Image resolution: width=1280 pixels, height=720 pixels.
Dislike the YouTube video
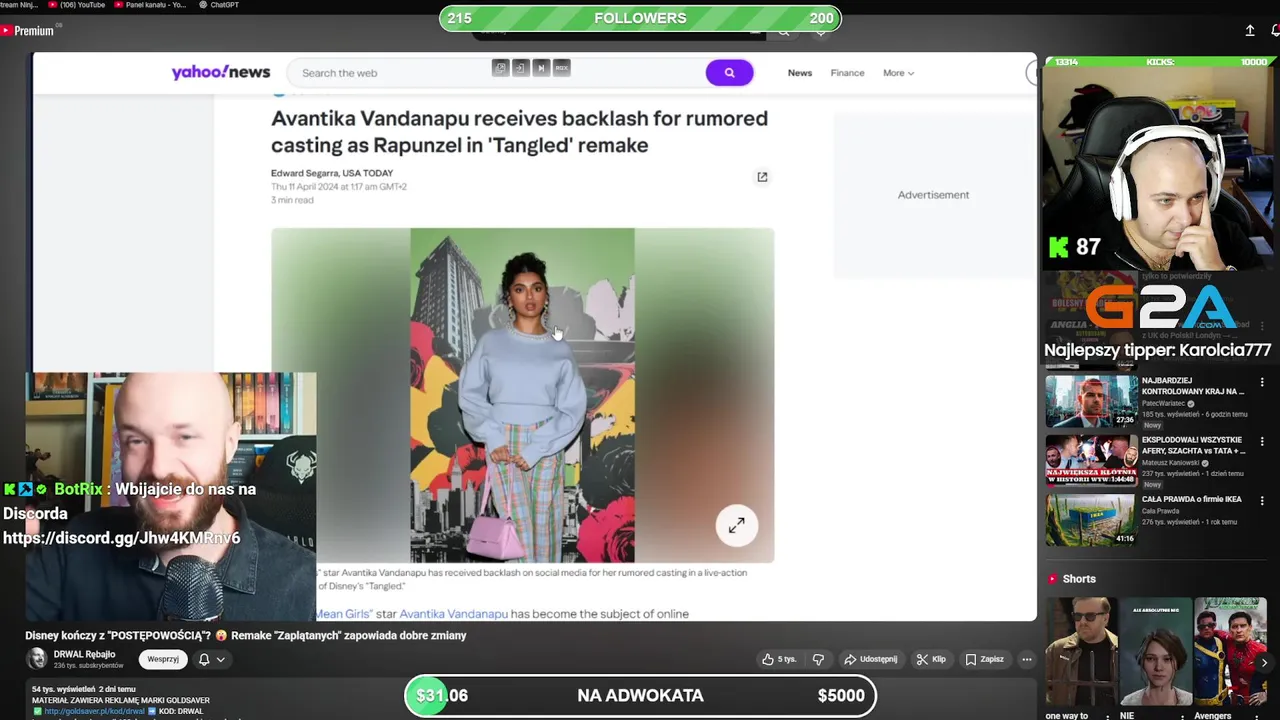click(818, 659)
